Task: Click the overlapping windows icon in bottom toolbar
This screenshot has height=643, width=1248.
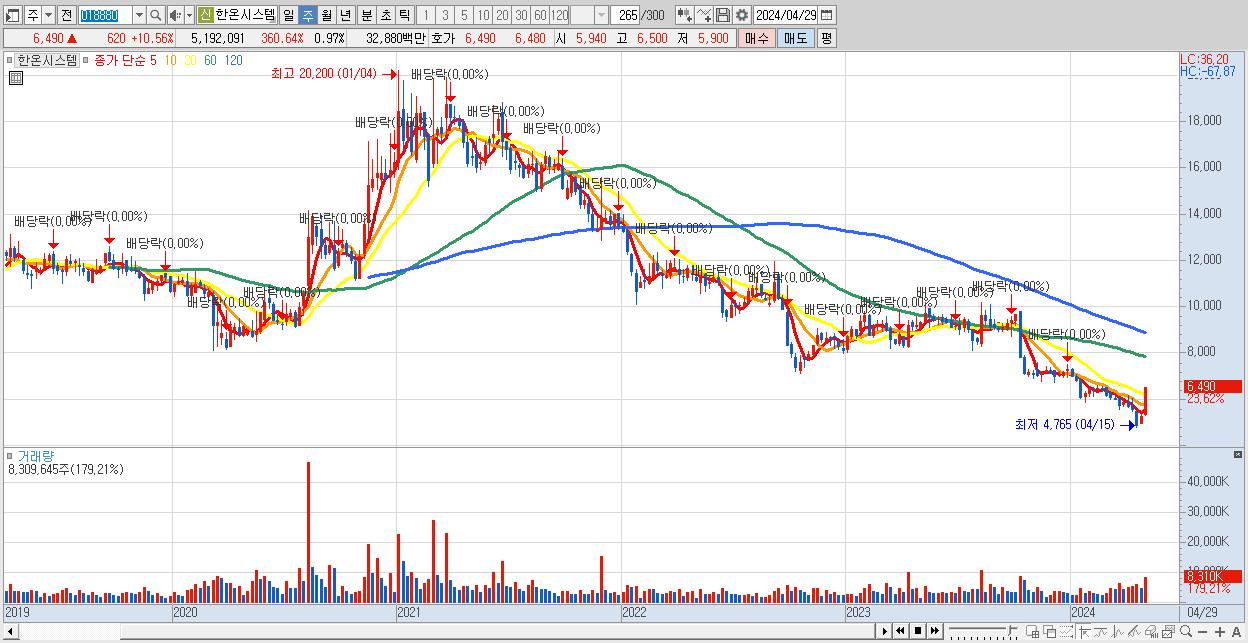Action: pos(1050,632)
